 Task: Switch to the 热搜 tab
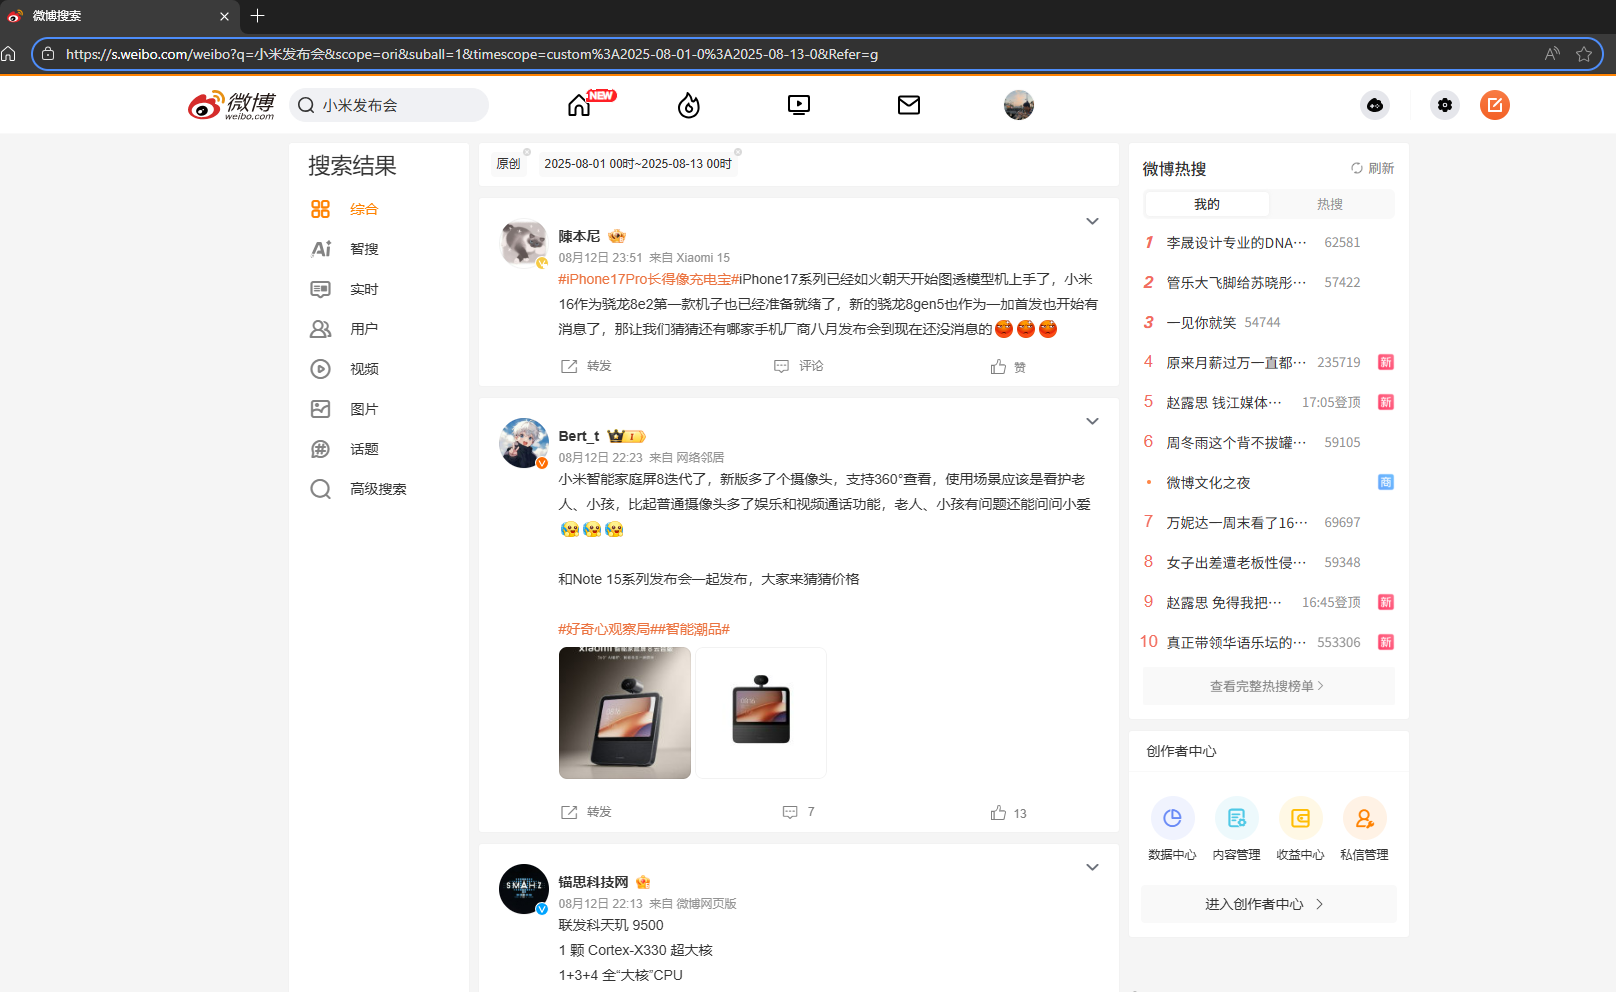point(1329,204)
